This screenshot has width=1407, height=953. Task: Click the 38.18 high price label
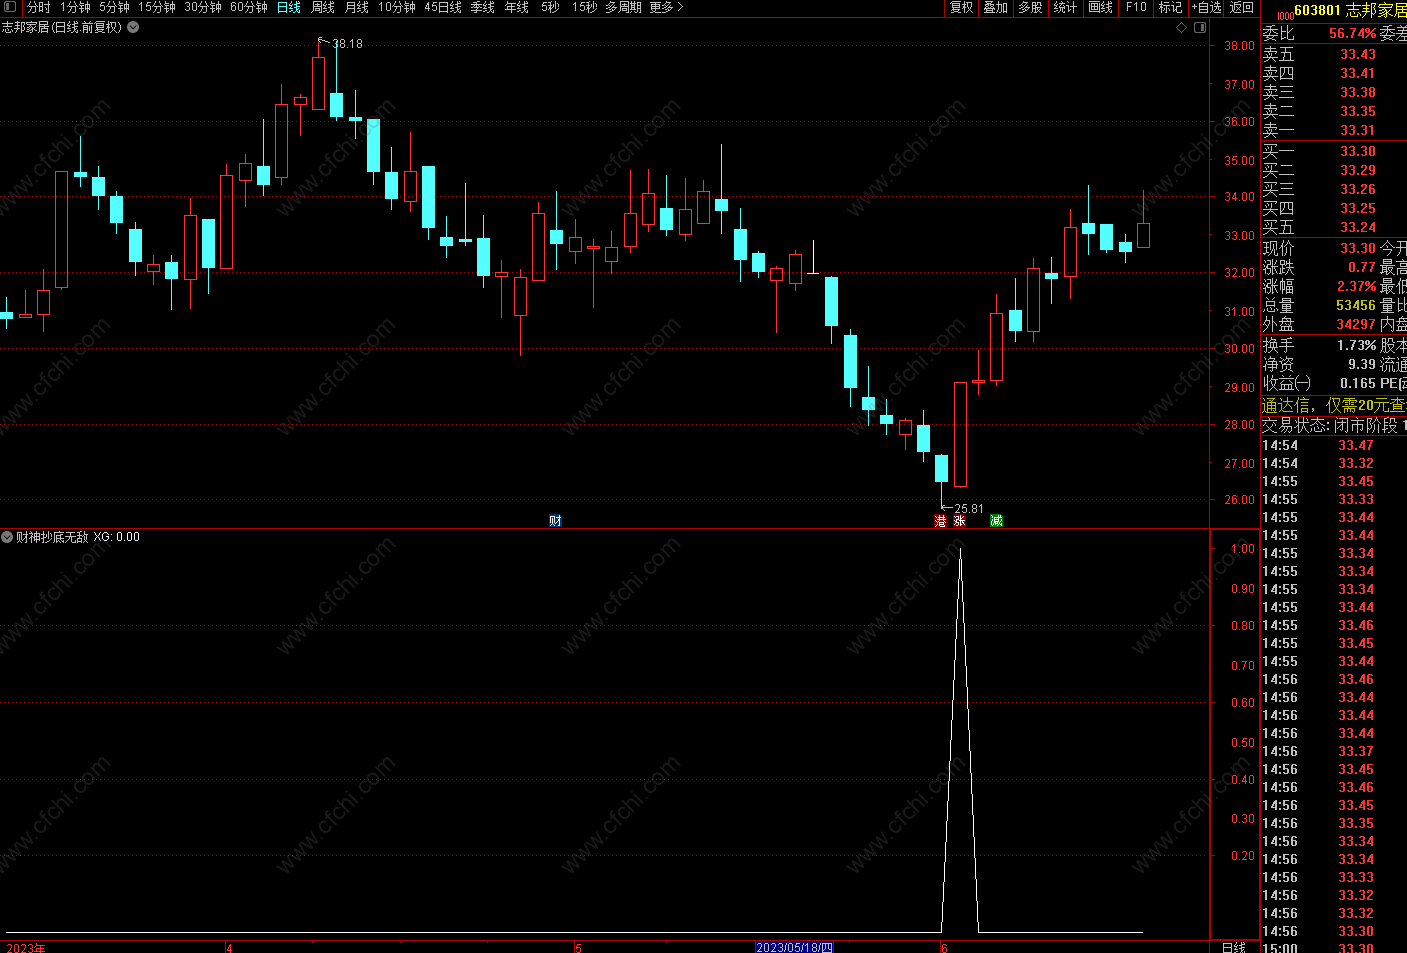(x=347, y=44)
